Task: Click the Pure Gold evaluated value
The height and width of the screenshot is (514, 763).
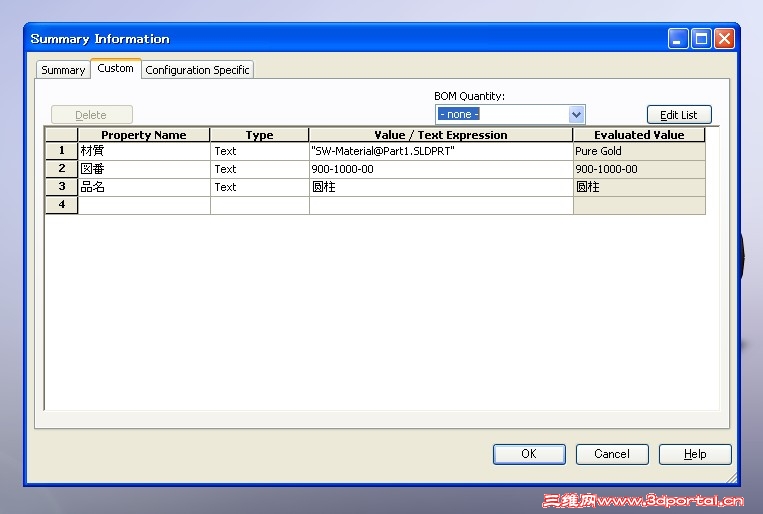Action: pyautogui.click(x=639, y=151)
